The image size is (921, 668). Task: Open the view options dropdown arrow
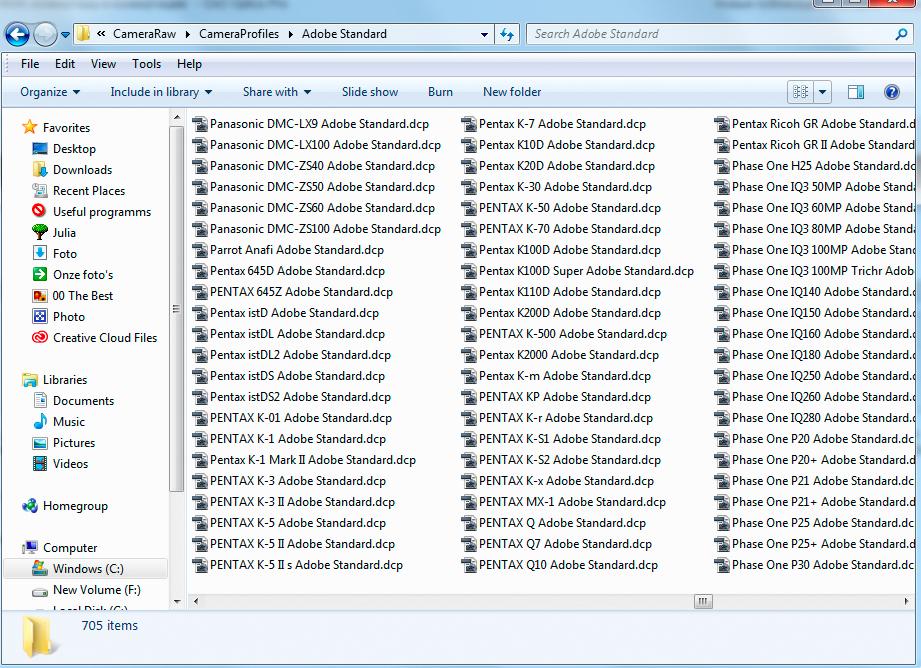[x=822, y=92]
